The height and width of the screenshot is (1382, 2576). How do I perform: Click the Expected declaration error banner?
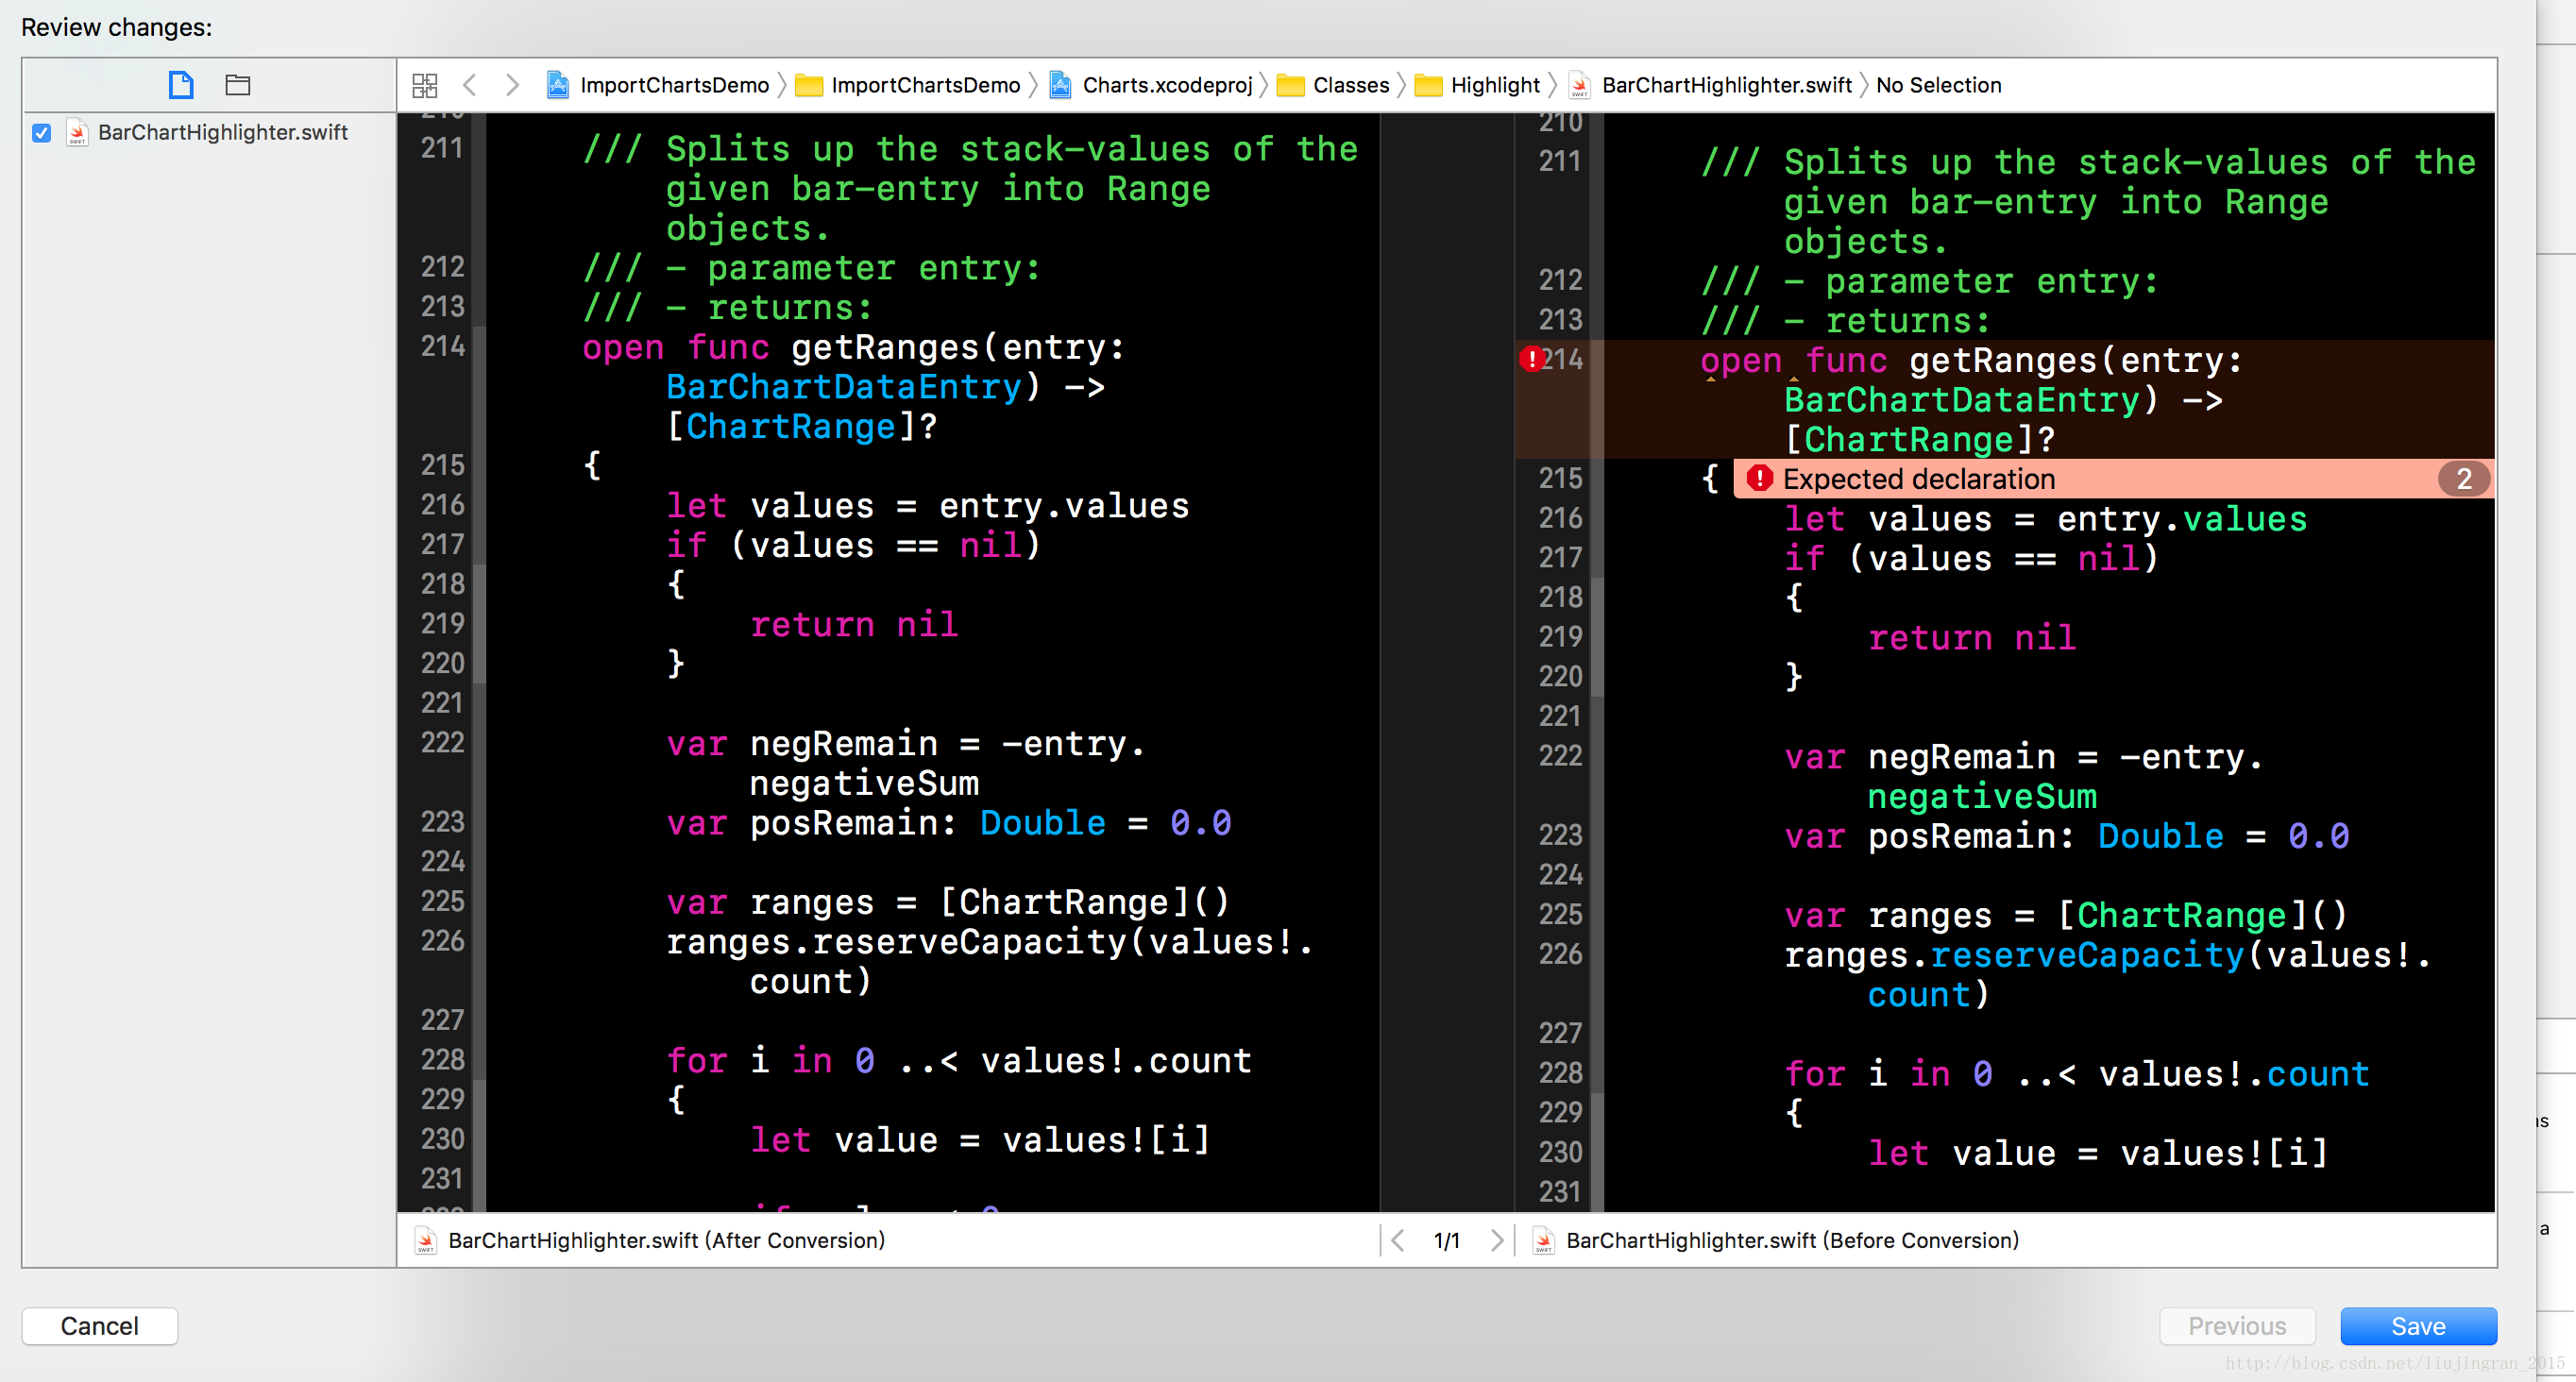pos(2112,479)
